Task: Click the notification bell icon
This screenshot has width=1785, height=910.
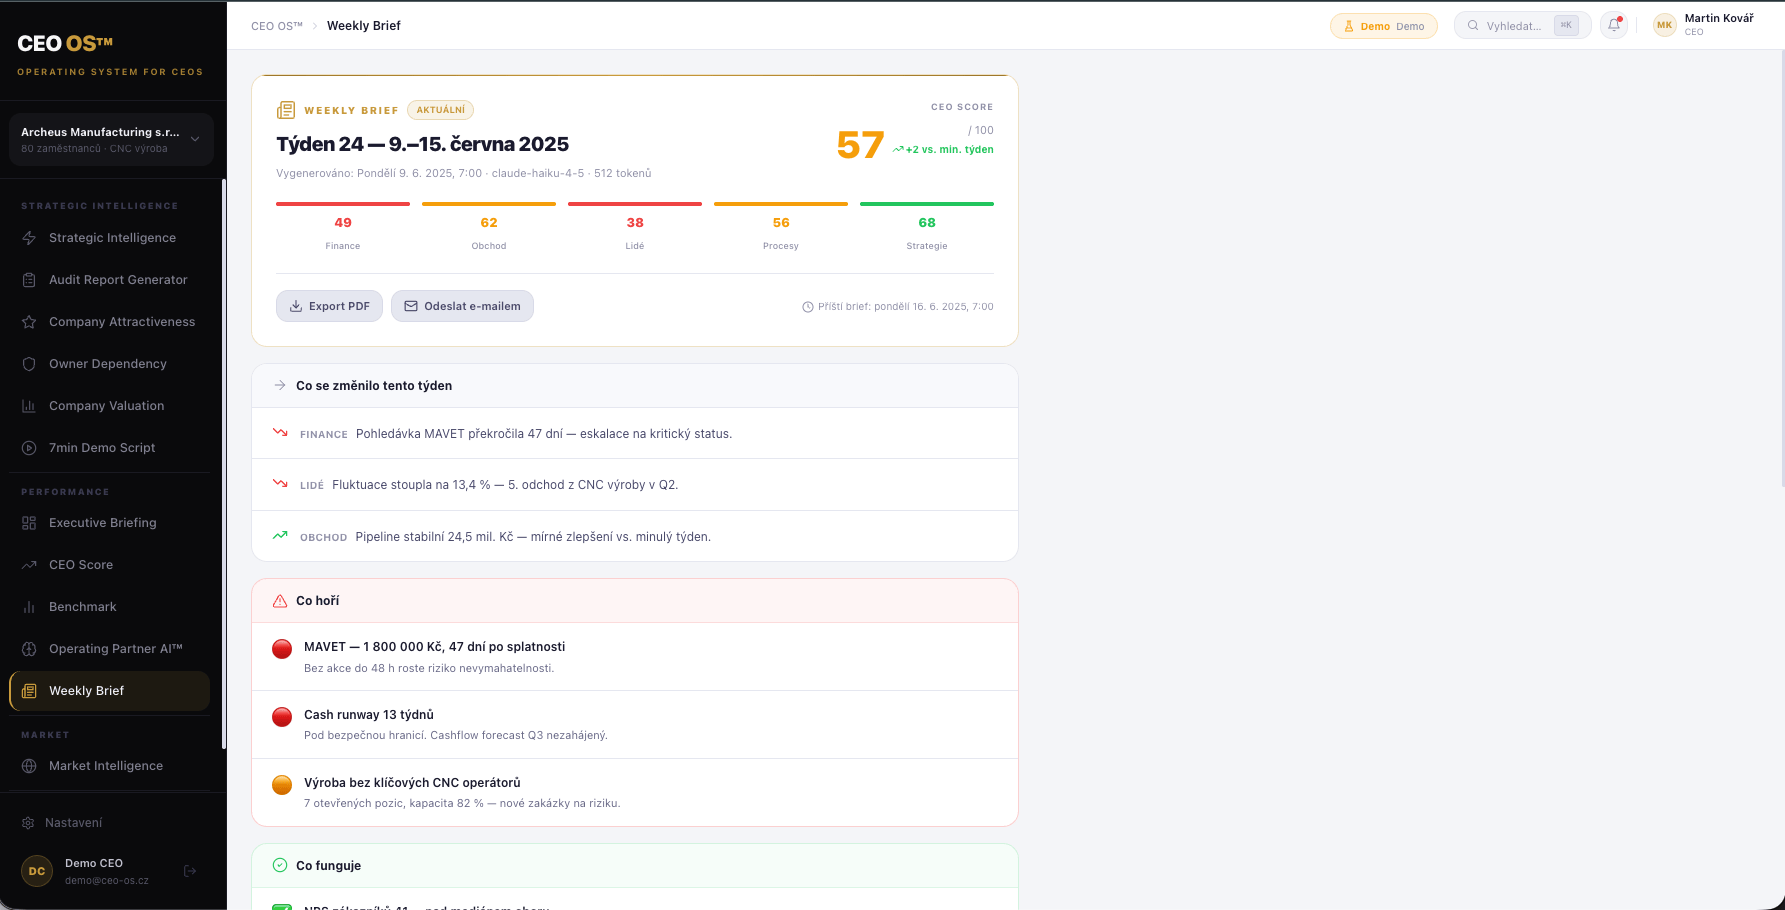Action: click(x=1614, y=25)
